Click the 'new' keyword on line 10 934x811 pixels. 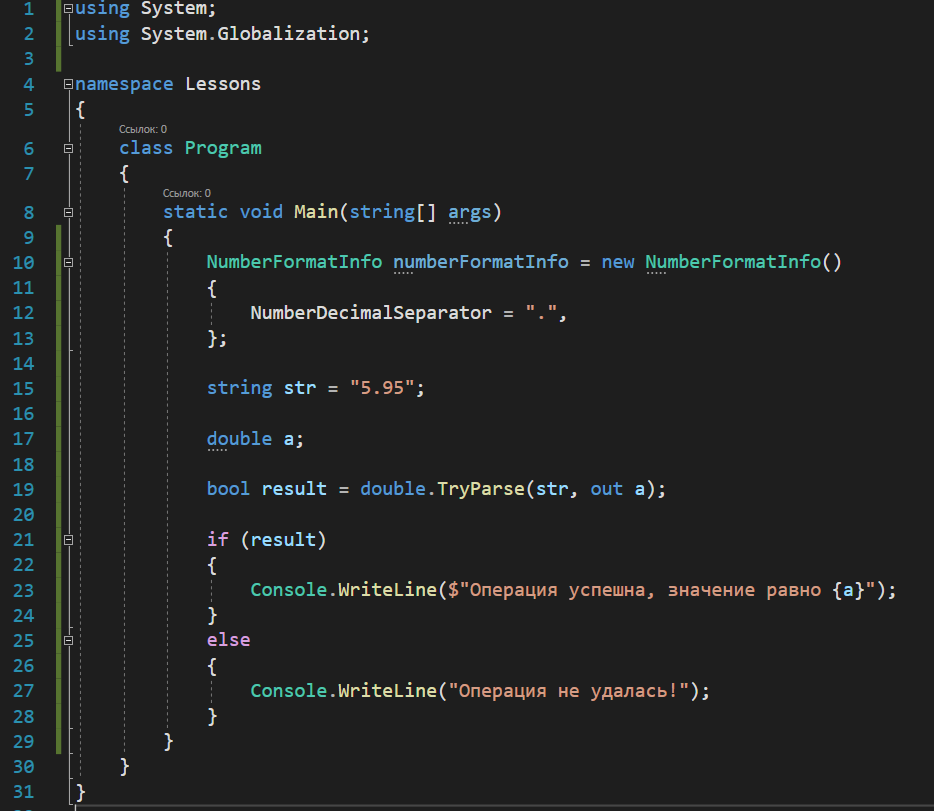click(x=618, y=263)
